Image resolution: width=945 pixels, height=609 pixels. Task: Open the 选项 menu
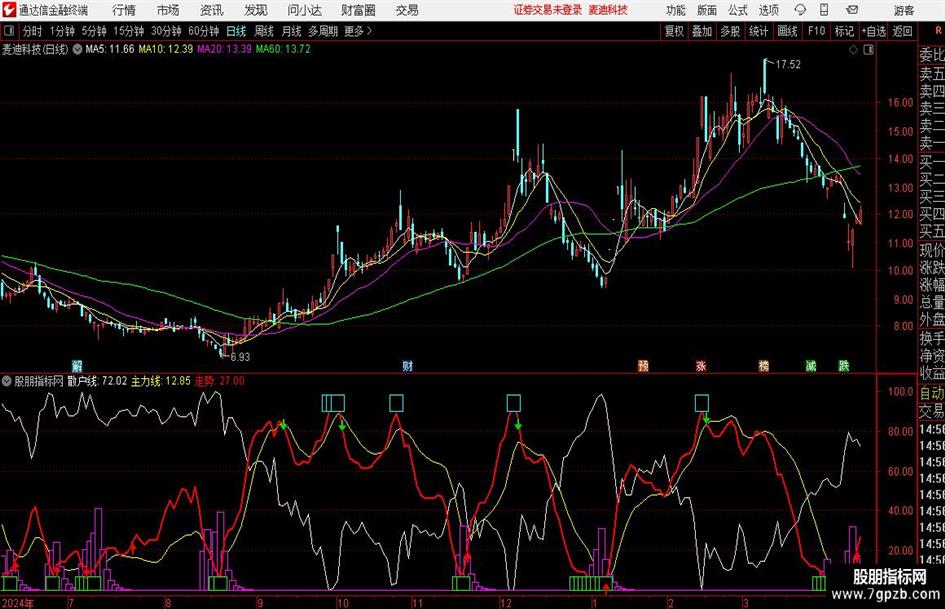point(768,10)
